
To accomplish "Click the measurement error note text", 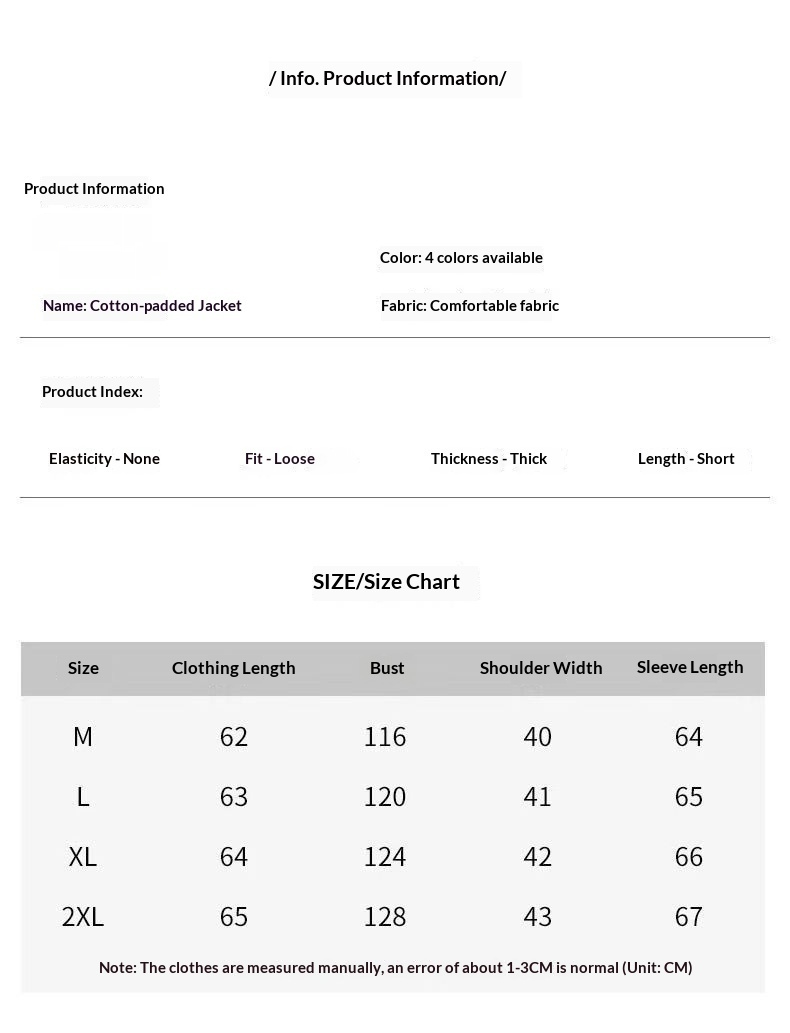I will [x=395, y=968].
